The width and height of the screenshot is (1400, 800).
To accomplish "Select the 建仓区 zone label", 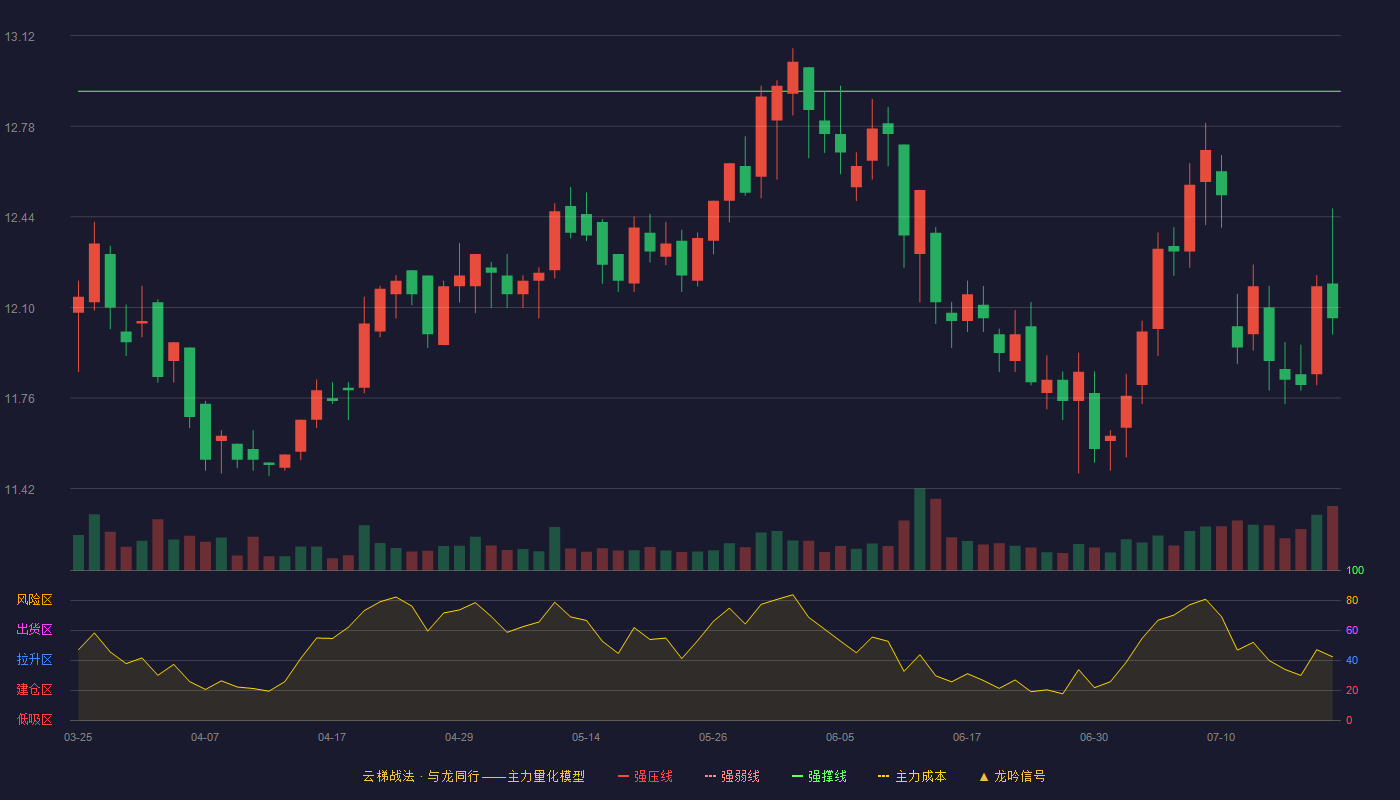I will click(34, 690).
